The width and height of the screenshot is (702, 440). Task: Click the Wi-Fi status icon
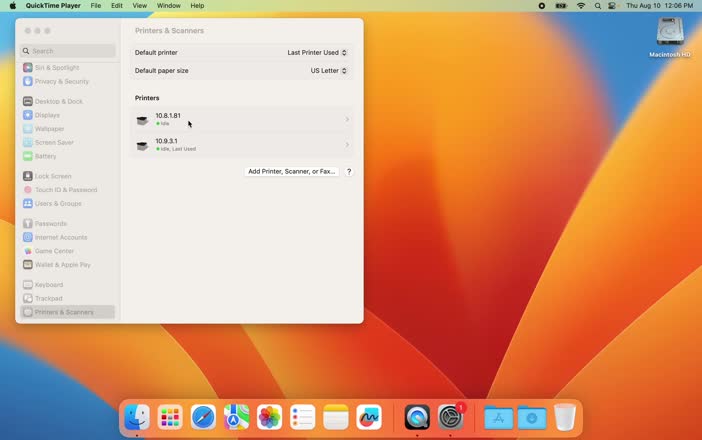[581, 6]
